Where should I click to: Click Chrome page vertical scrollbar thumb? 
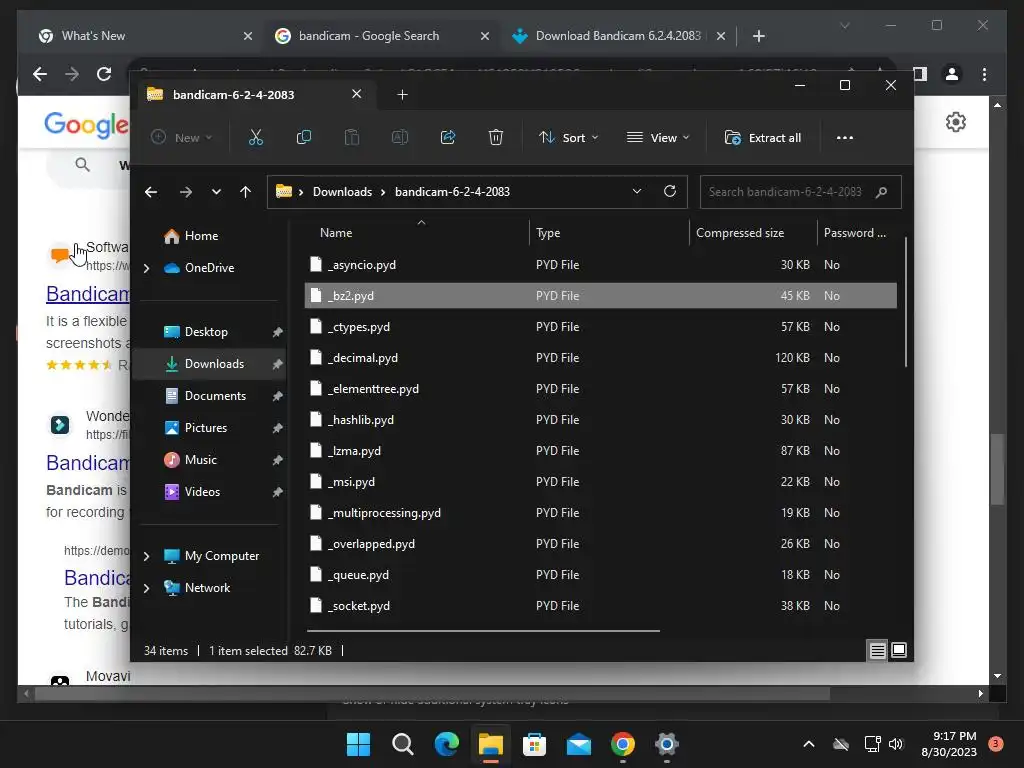997,469
